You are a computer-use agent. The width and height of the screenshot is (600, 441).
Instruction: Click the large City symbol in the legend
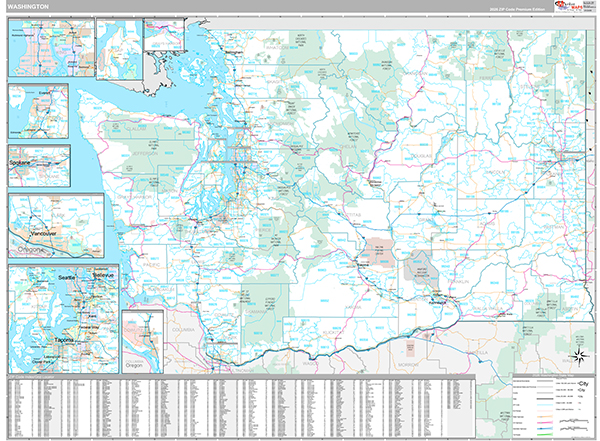584,384
